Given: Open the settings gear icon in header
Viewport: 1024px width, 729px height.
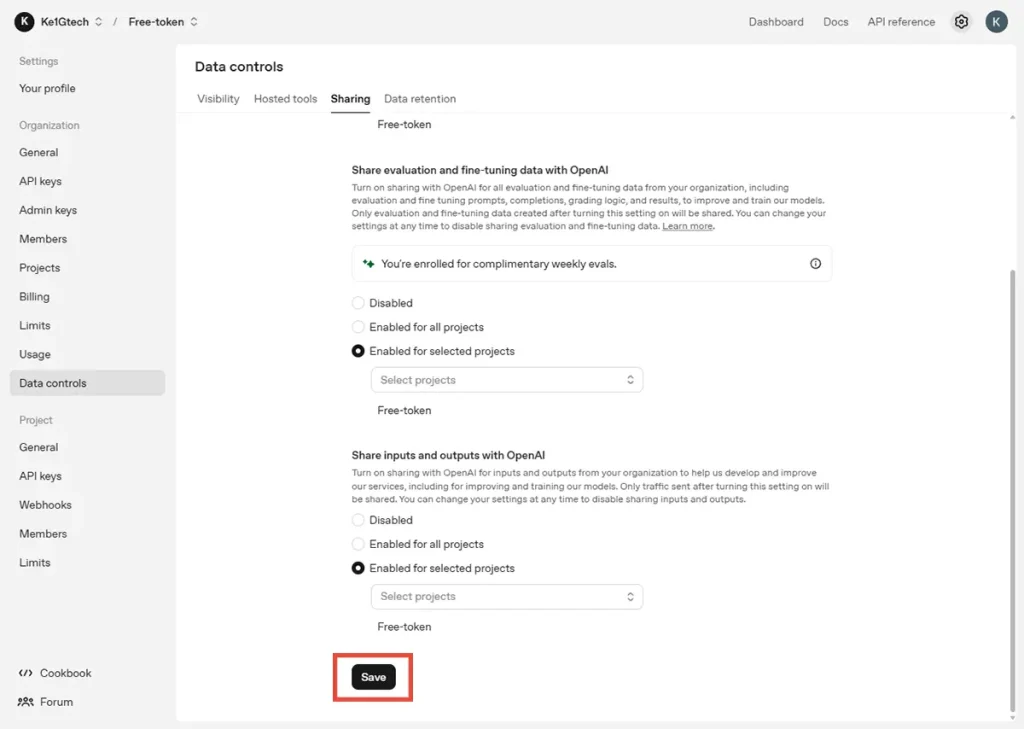Looking at the screenshot, I should (x=961, y=22).
